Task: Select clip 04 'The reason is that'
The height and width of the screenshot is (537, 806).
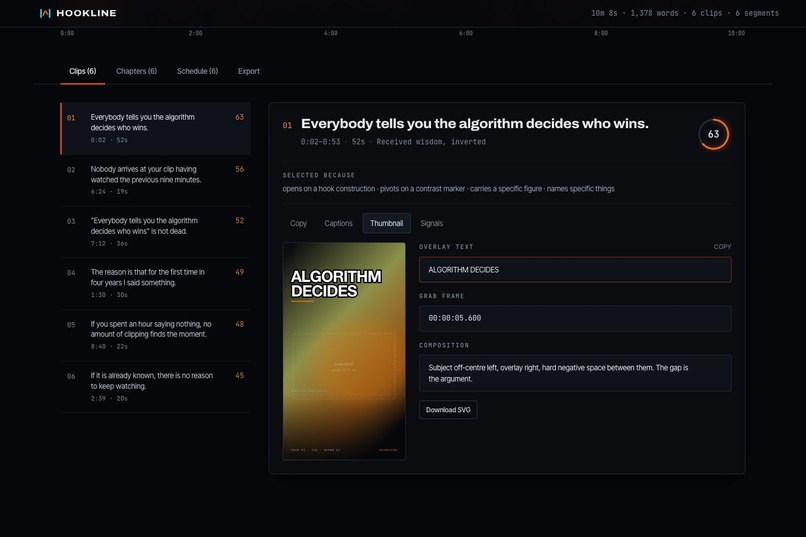Action: [x=156, y=283]
